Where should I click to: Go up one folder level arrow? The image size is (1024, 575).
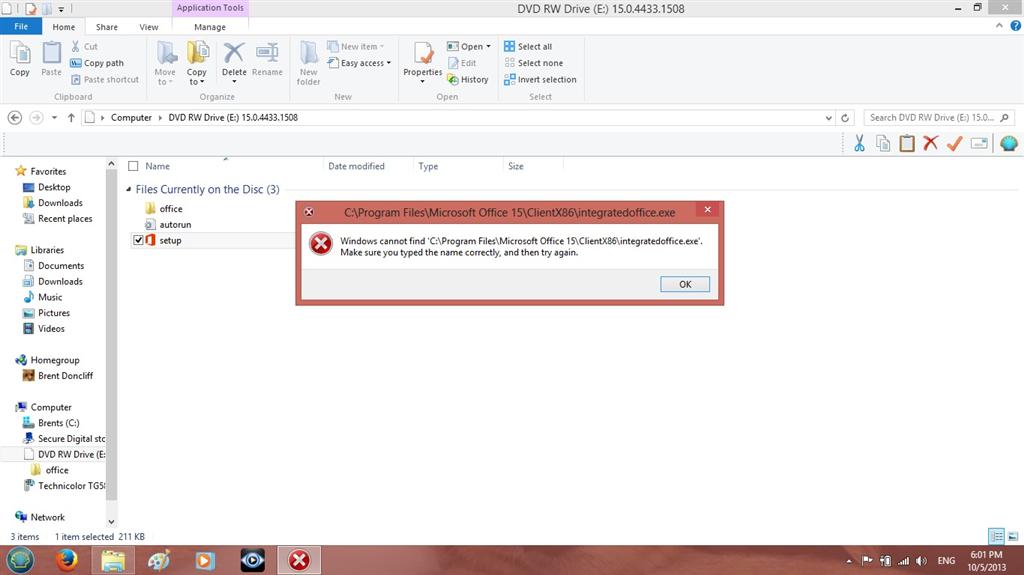pyautogui.click(x=71, y=118)
